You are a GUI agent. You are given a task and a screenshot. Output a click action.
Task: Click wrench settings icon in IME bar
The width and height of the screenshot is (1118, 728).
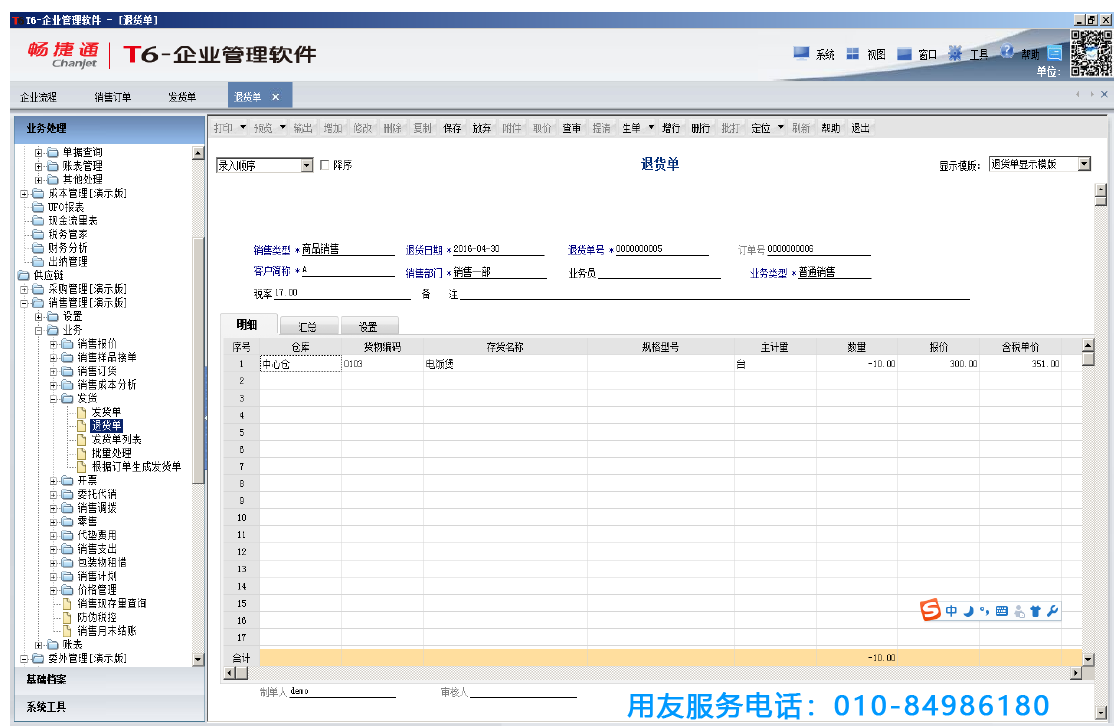(1052, 611)
